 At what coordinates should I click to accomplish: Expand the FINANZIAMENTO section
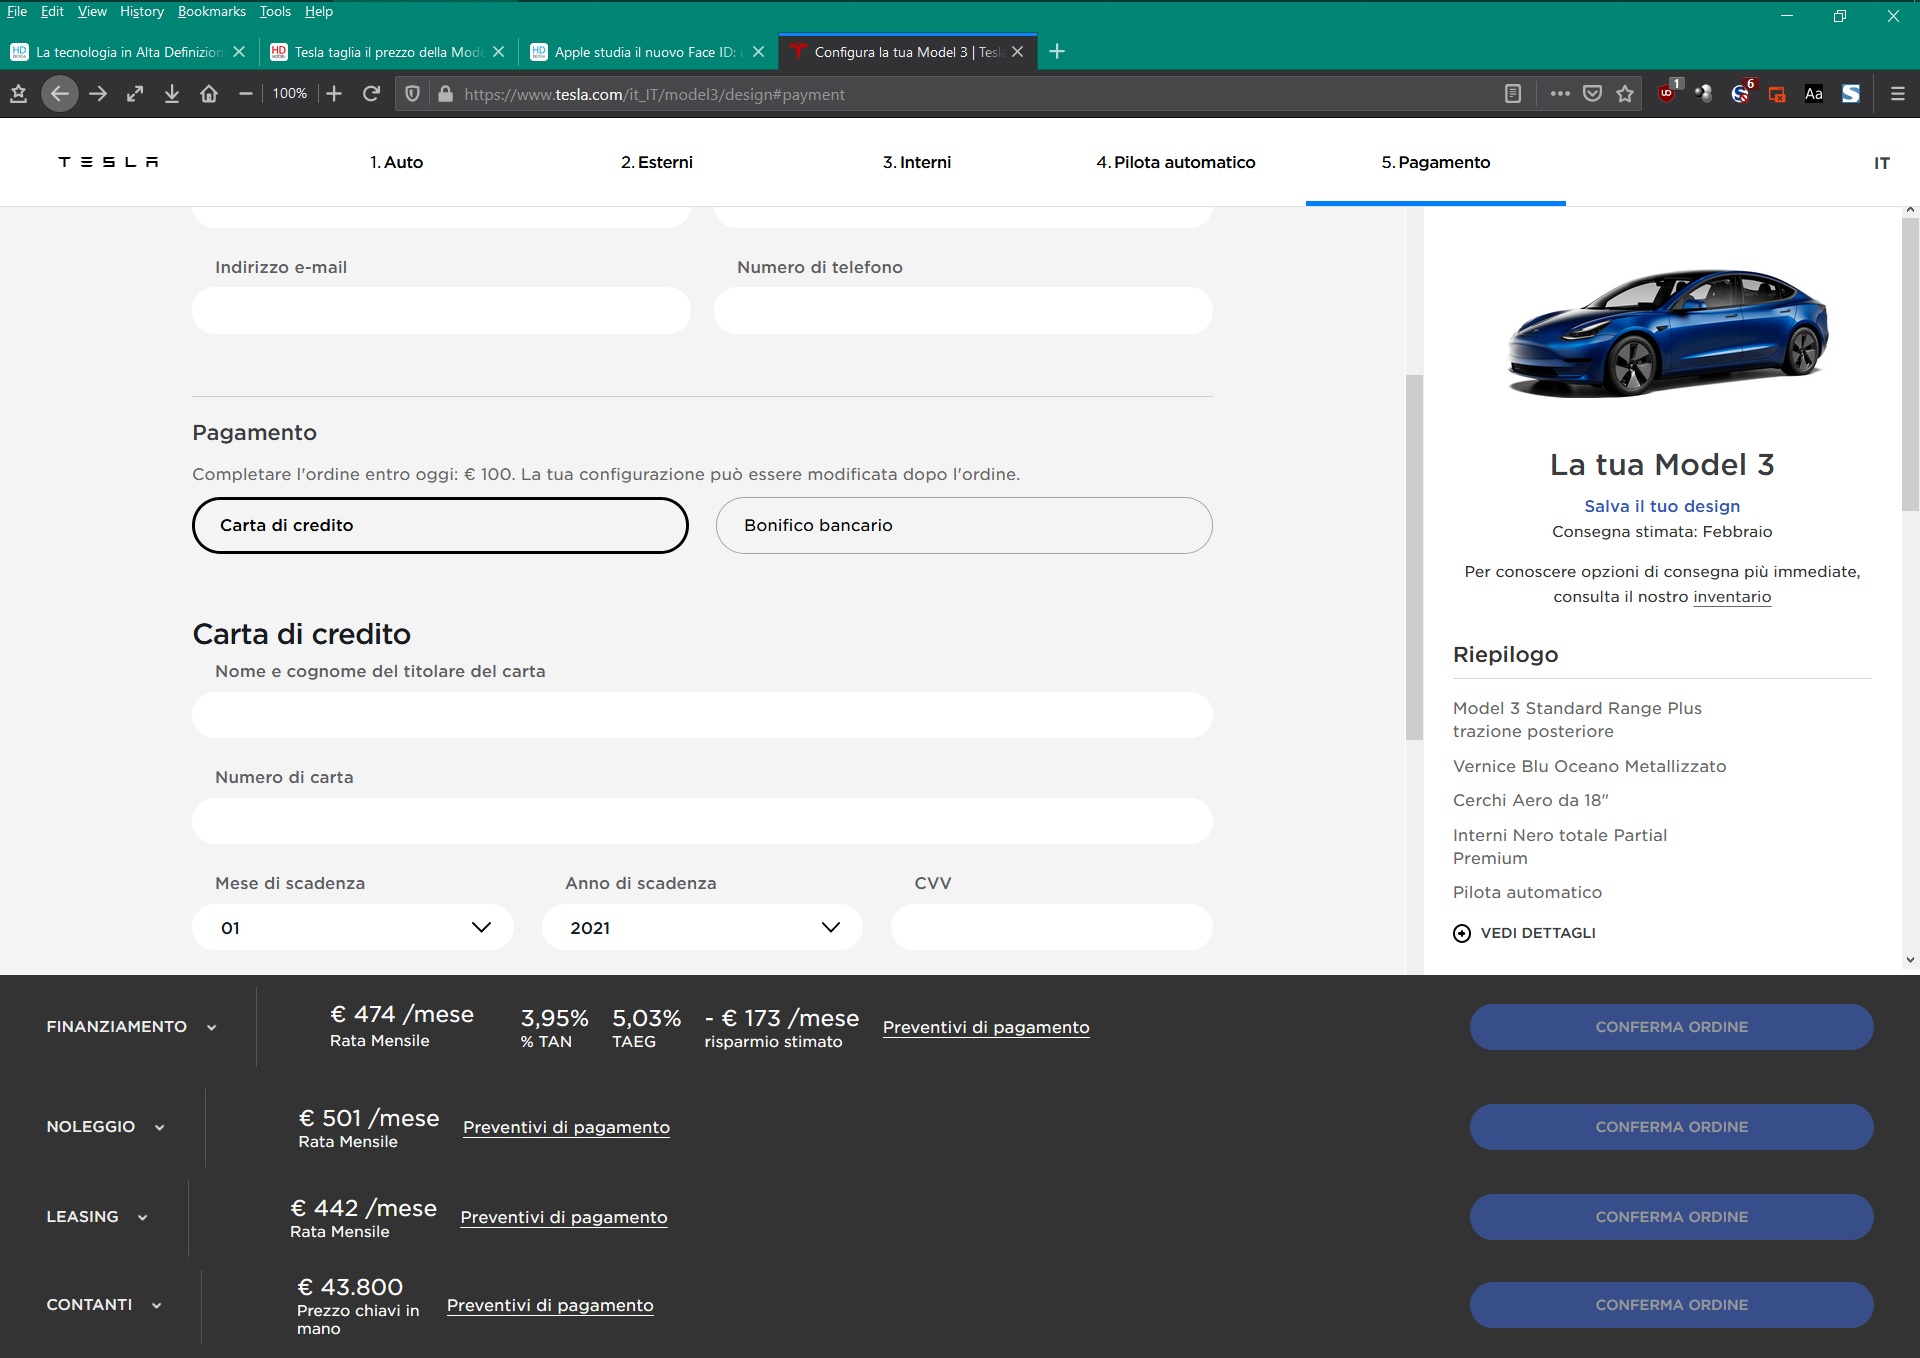tap(131, 1027)
